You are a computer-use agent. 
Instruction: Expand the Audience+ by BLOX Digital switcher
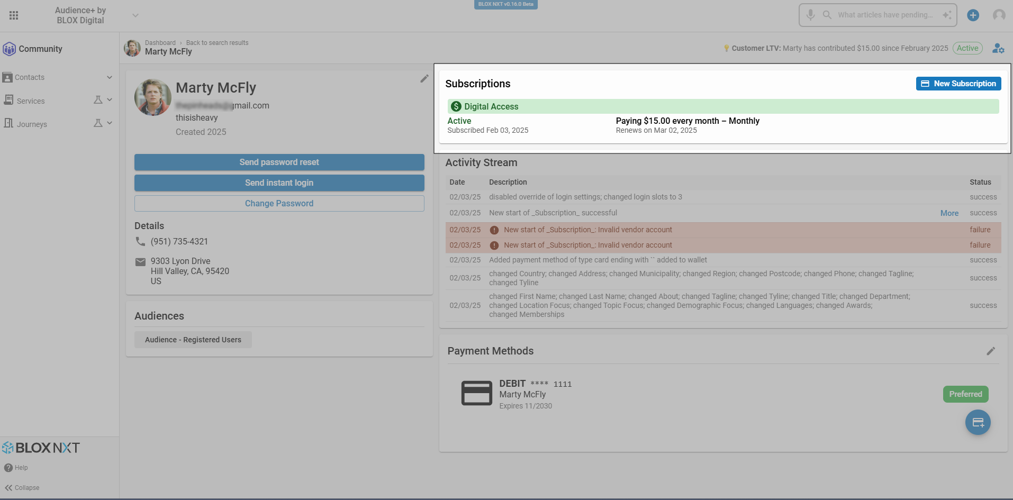[x=135, y=15]
